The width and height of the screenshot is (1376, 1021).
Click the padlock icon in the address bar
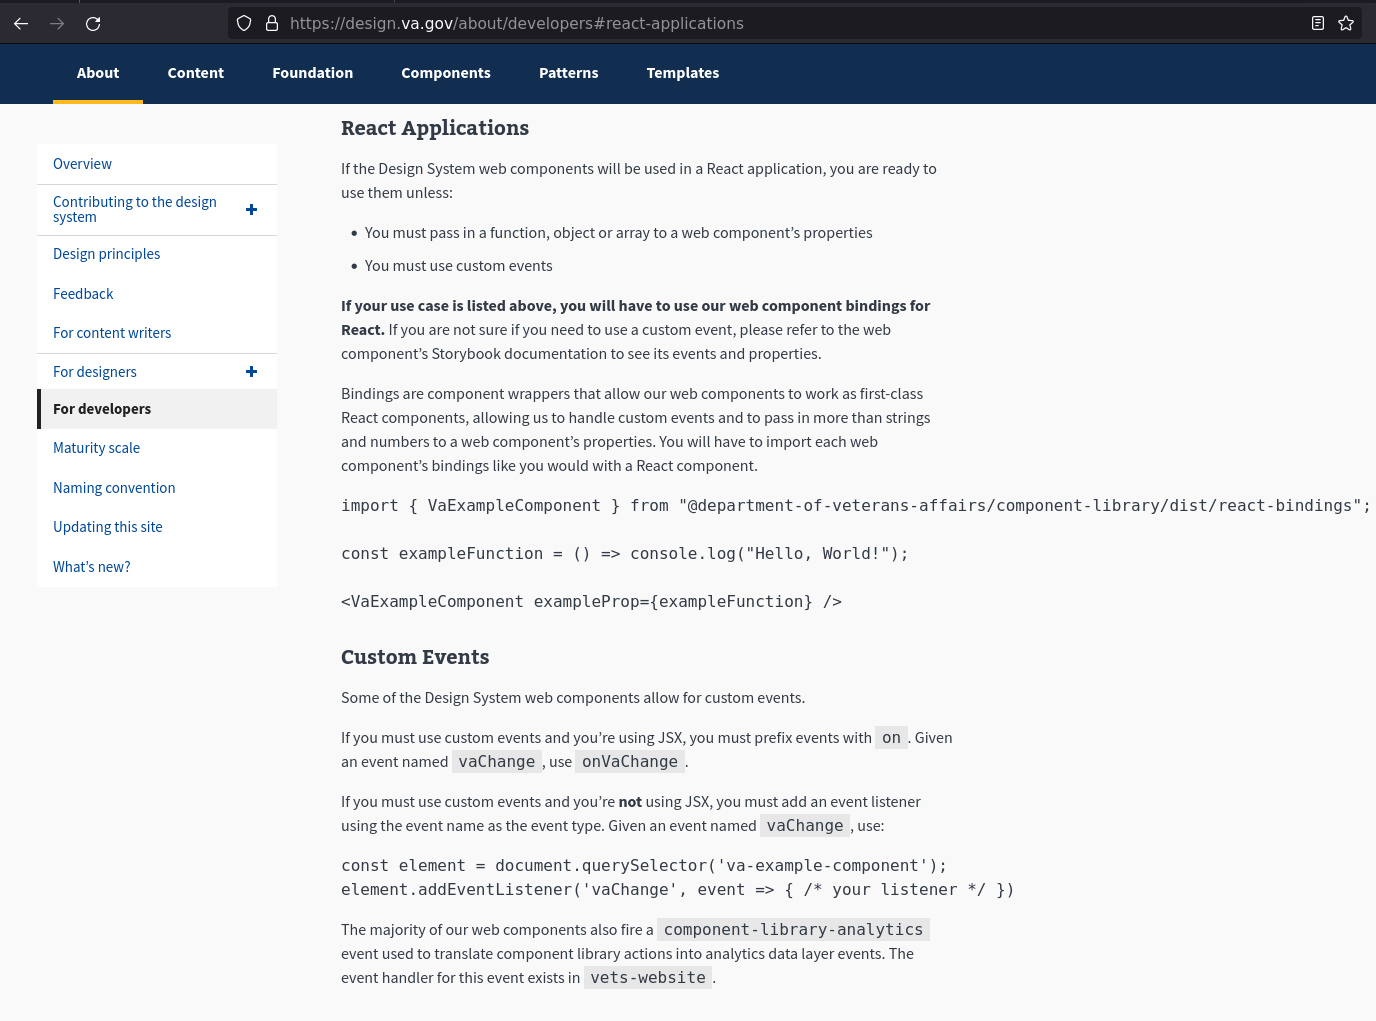(272, 23)
